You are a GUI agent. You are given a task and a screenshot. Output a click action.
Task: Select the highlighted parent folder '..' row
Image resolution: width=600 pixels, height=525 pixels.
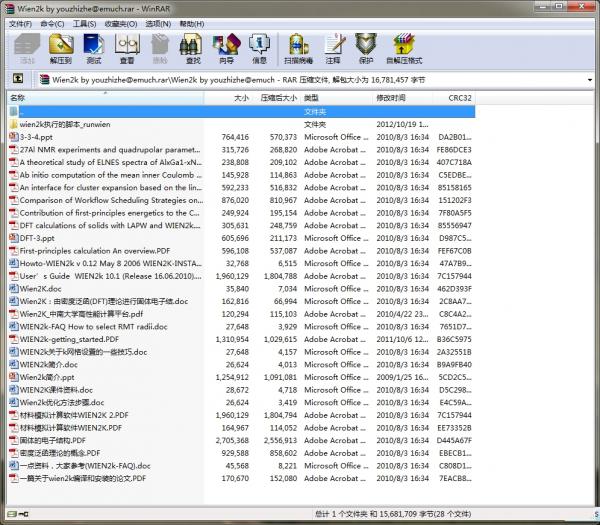point(241,111)
